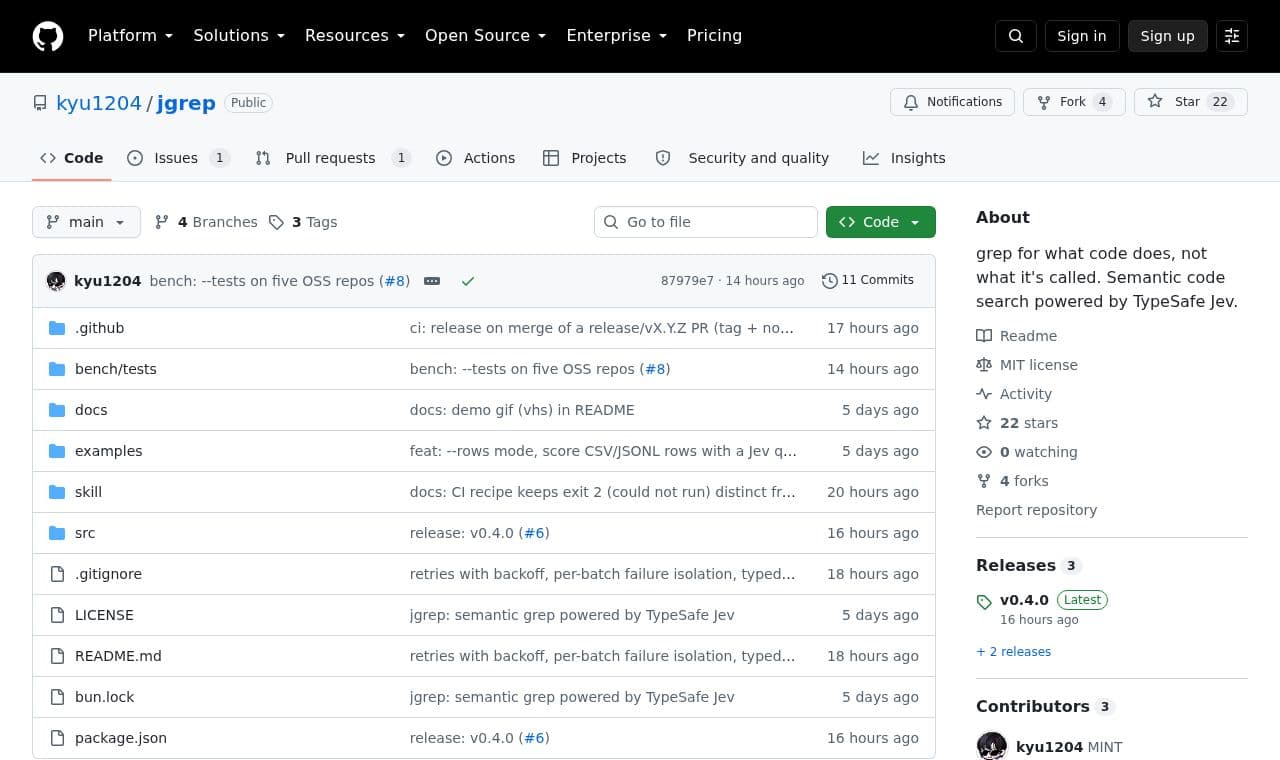The image size is (1280, 760).
Task: Open the bench/tests folder
Action: tap(116, 369)
